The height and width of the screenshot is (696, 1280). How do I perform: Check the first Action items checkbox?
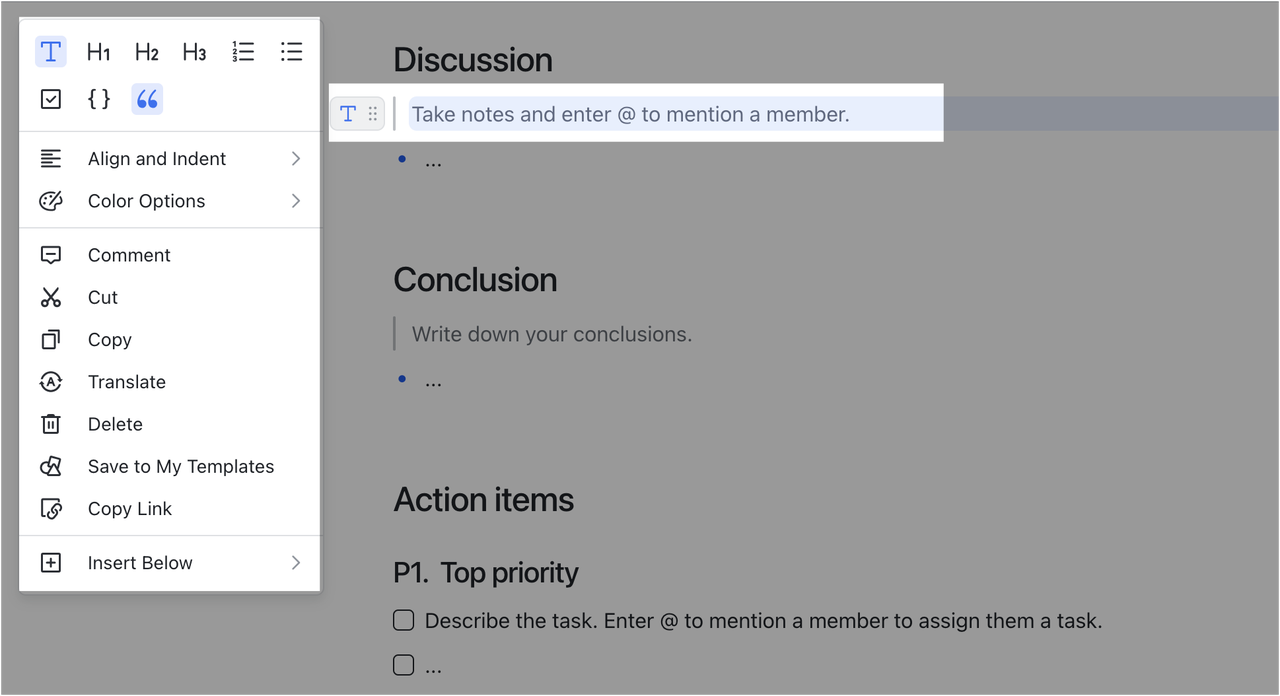(x=403, y=620)
